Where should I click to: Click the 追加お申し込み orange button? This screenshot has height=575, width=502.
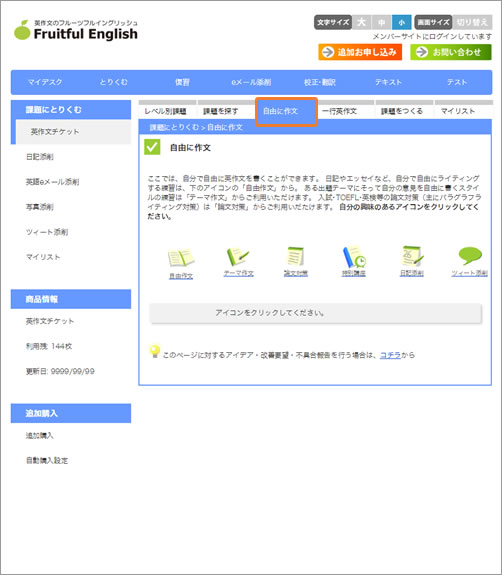[x=360, y=52]
